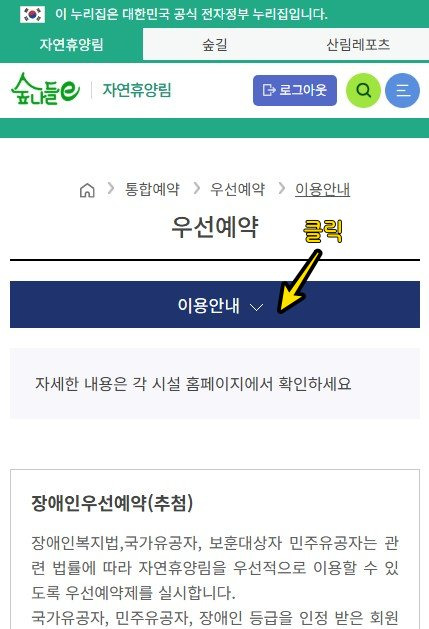Click the 자세한 내용은 notice box
This screenshot has height=629, width=429.
[x=215, y=383]
